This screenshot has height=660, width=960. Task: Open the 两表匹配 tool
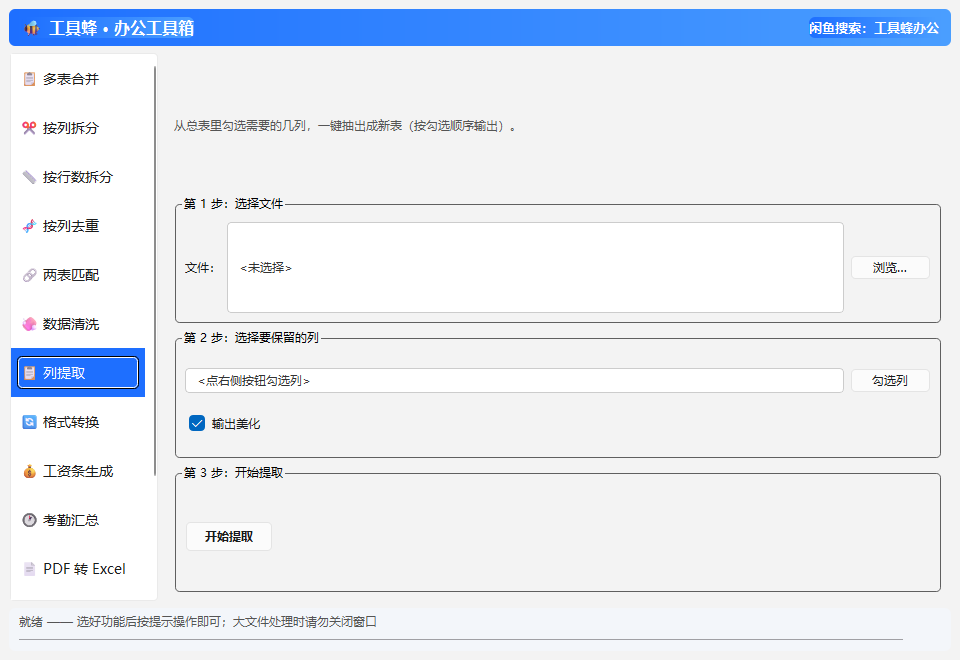coord(78,275)
